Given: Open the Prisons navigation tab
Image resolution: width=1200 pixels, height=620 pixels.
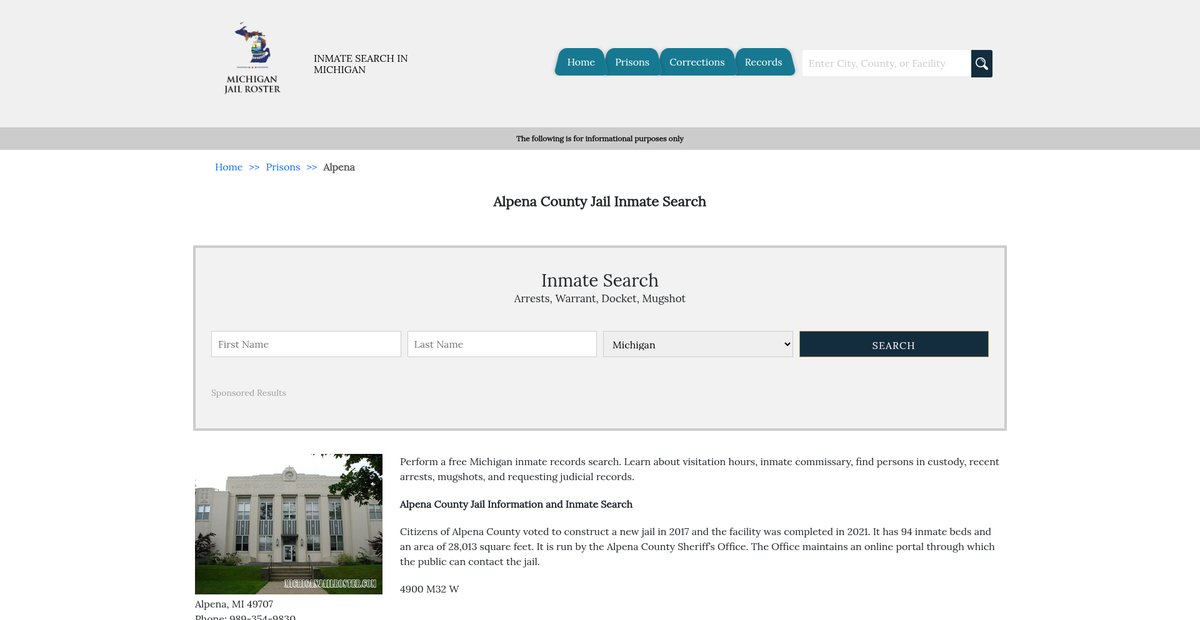Looking at the screenshot, I should 632,62.
